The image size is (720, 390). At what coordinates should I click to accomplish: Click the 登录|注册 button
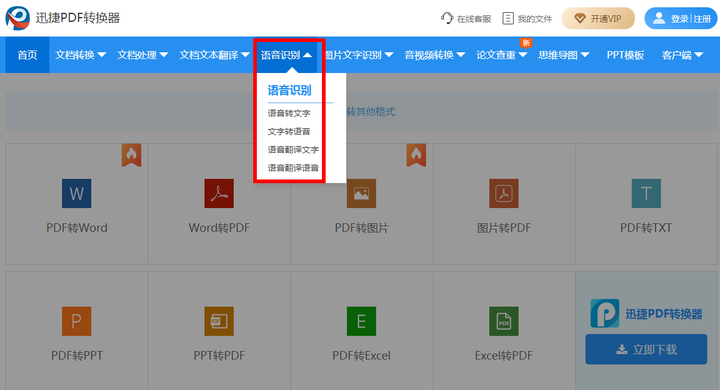pos(681,18)
